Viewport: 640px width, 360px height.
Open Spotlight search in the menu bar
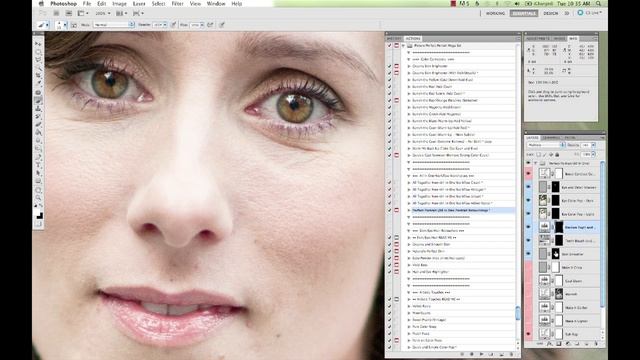[598, 4]
